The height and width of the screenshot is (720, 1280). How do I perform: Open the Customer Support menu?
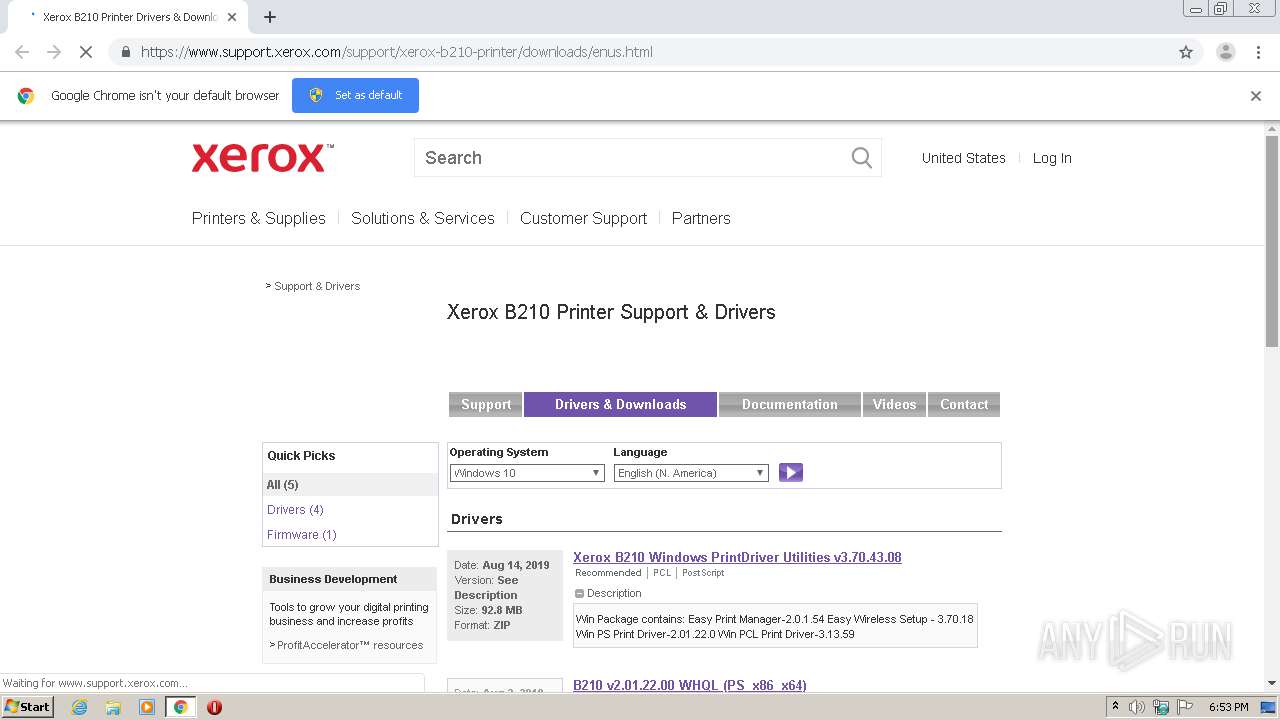[583, 218]
